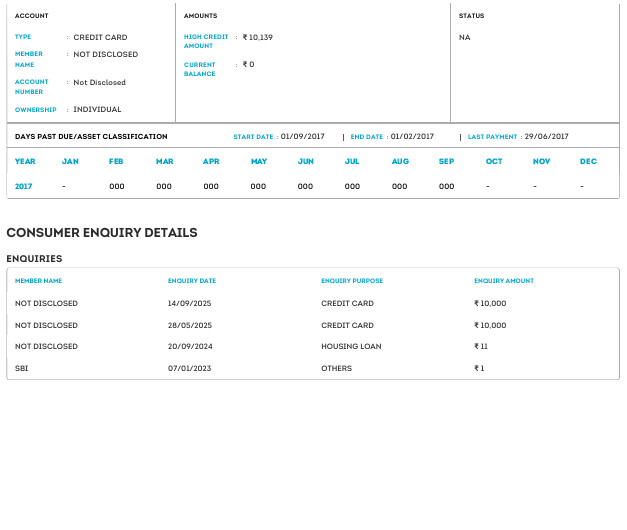Viewport: 627px width, 530px height.
Task: Select ₹ 10,000 amount in the 14/09/2025 row
Action: click(490, 304)
